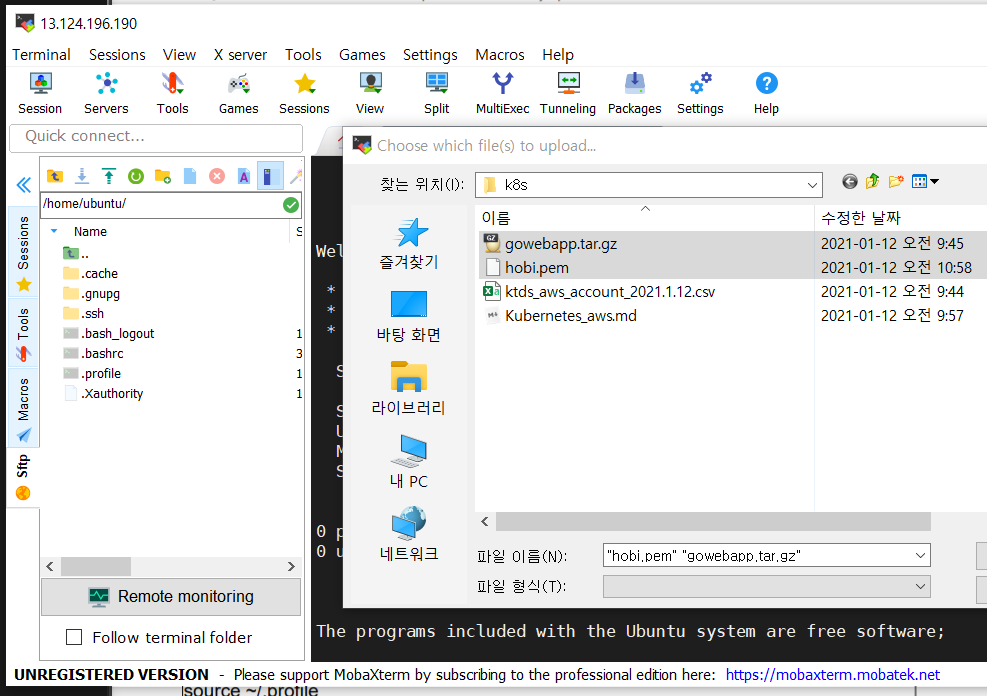Go to Favorites (즐겨찾기) in dialog sidebar
The height and width of the screenshot is (696, 987).
409,243
